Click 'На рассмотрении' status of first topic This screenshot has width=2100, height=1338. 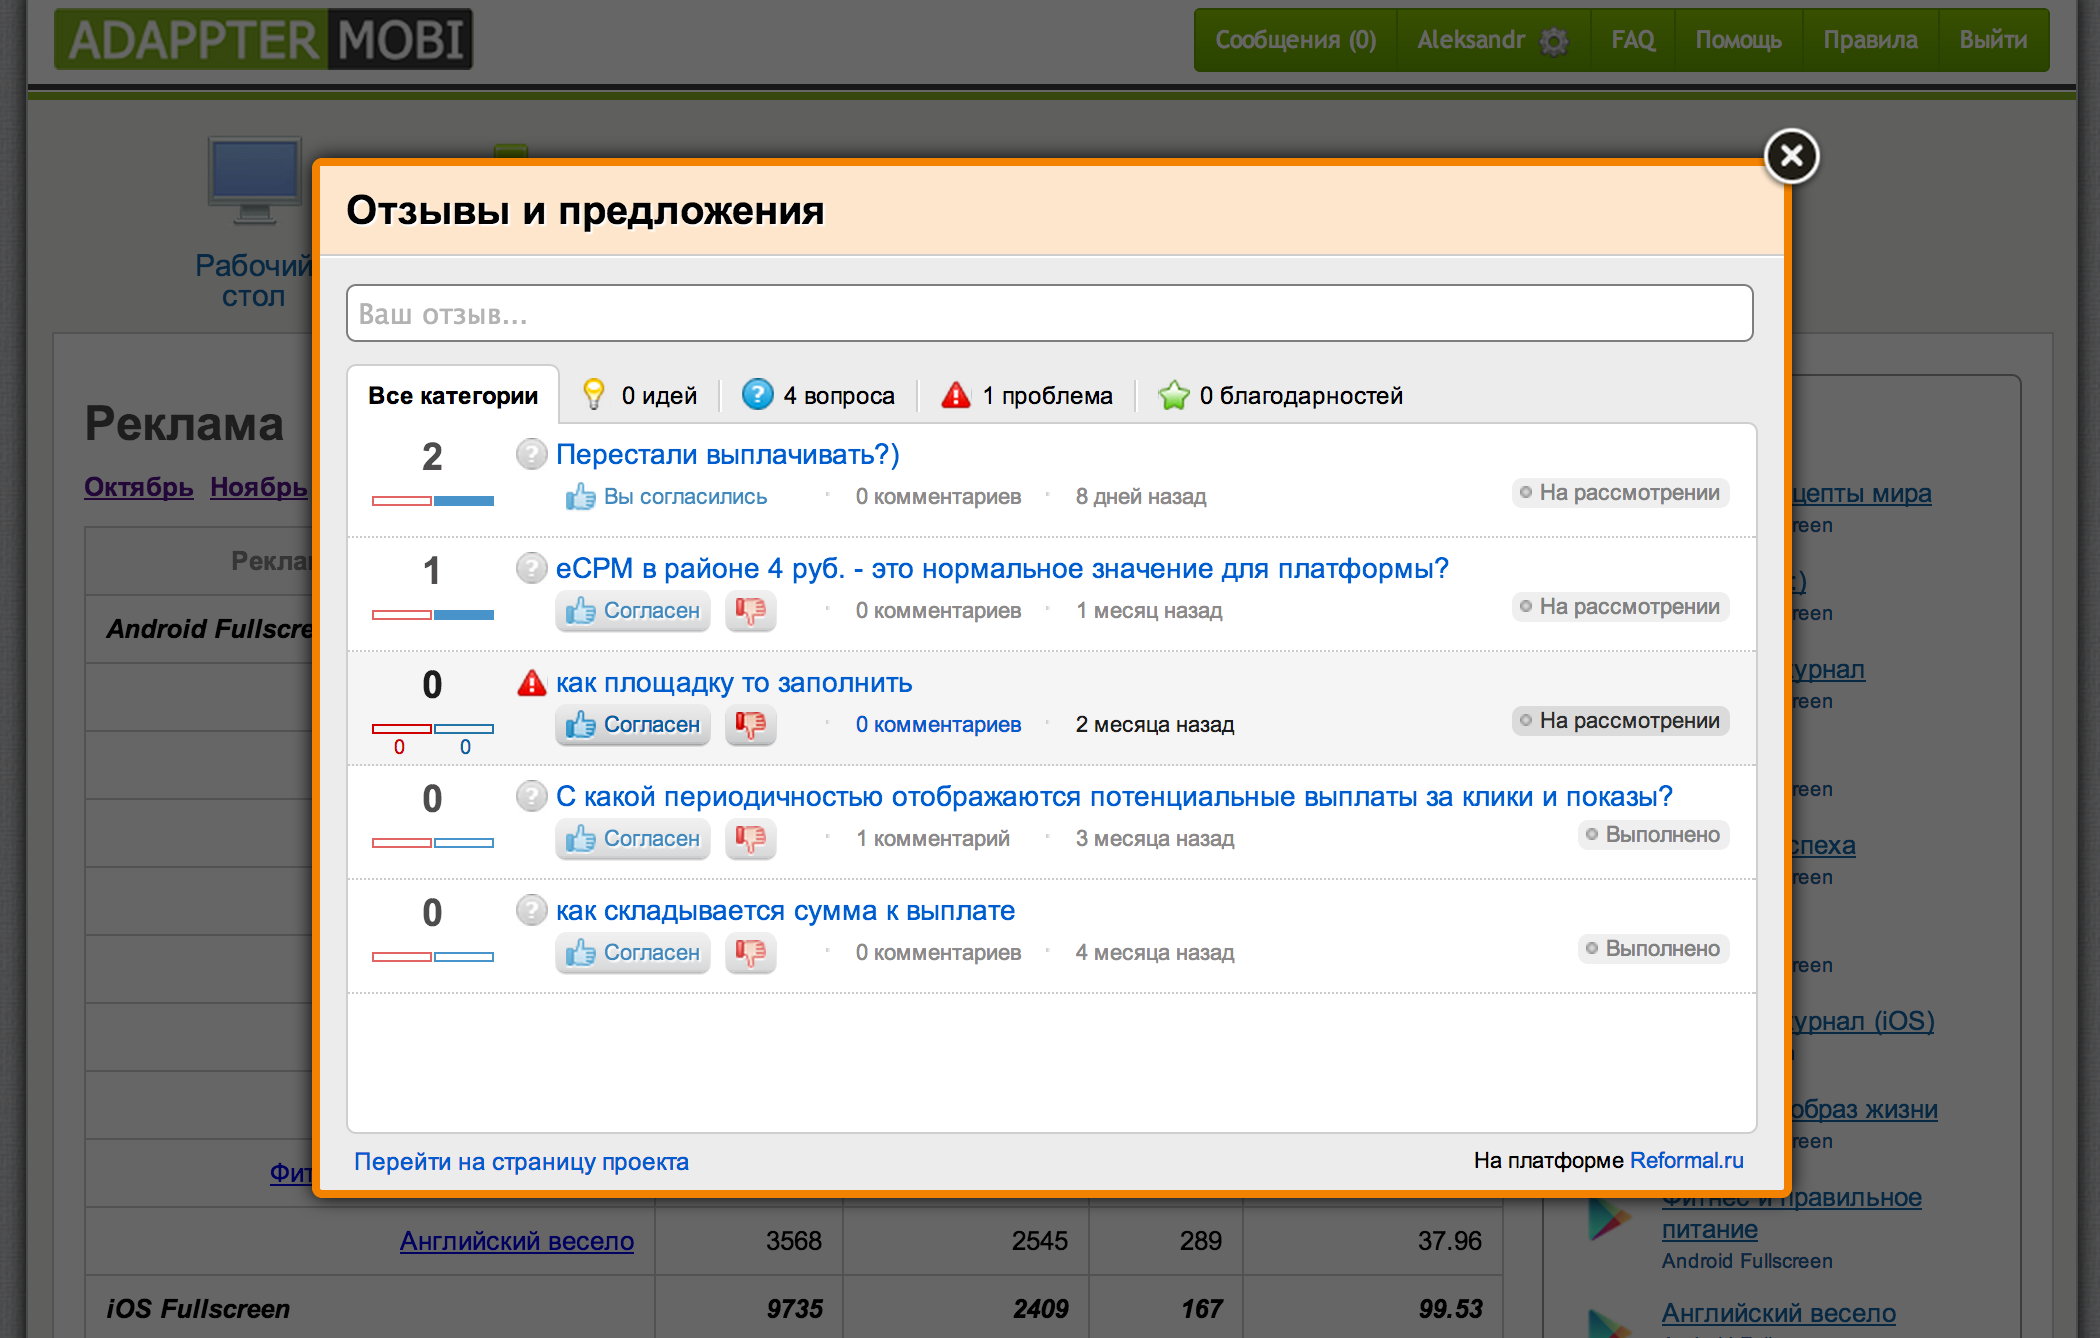(1621, 492)
